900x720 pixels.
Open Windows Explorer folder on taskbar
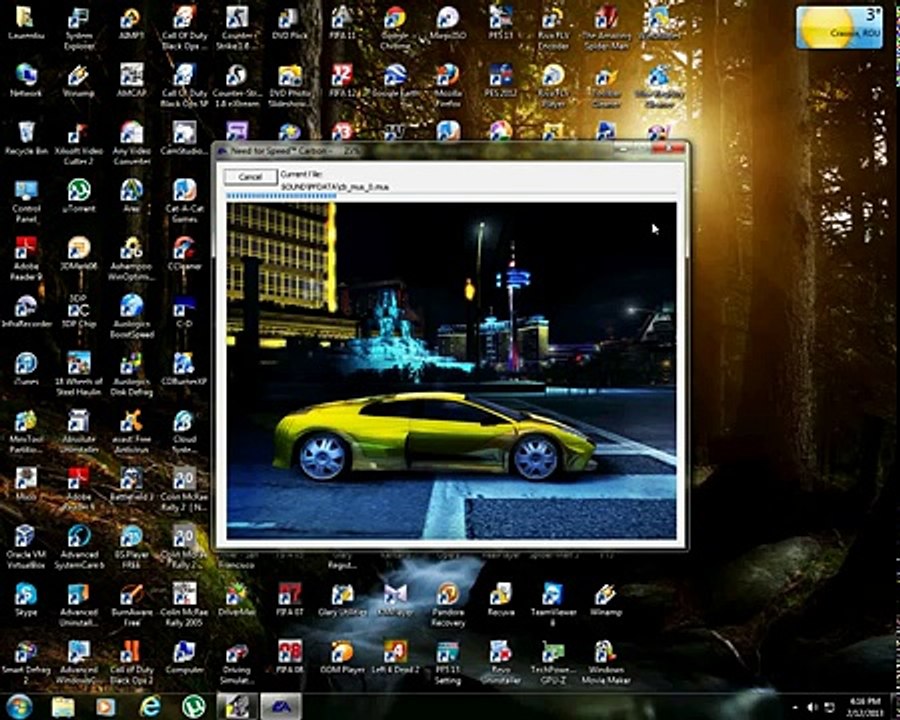tap(63, 707)
